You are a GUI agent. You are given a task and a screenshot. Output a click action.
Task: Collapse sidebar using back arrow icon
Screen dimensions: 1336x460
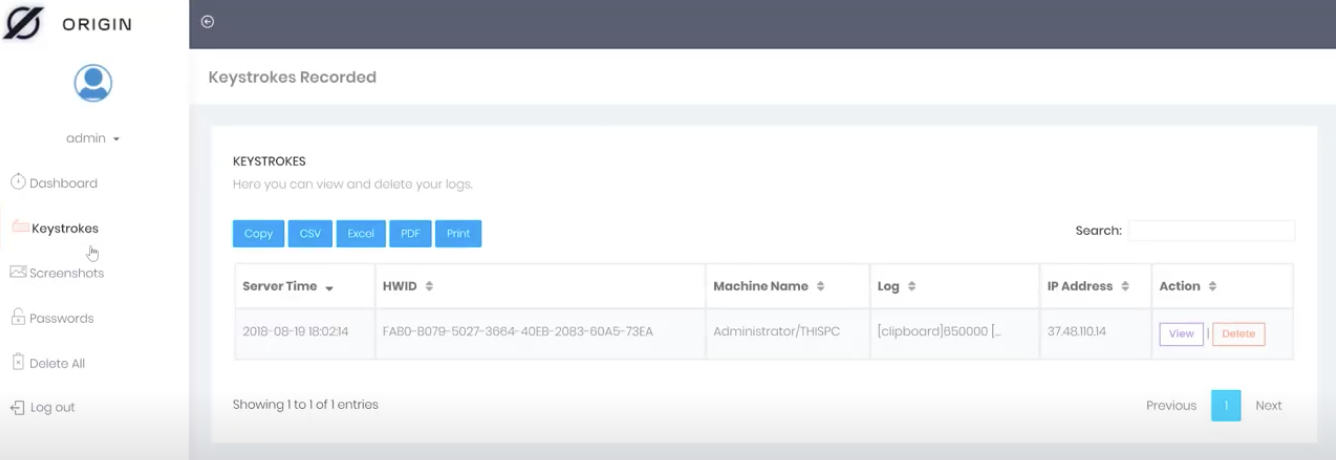click(x=208, y=22)
